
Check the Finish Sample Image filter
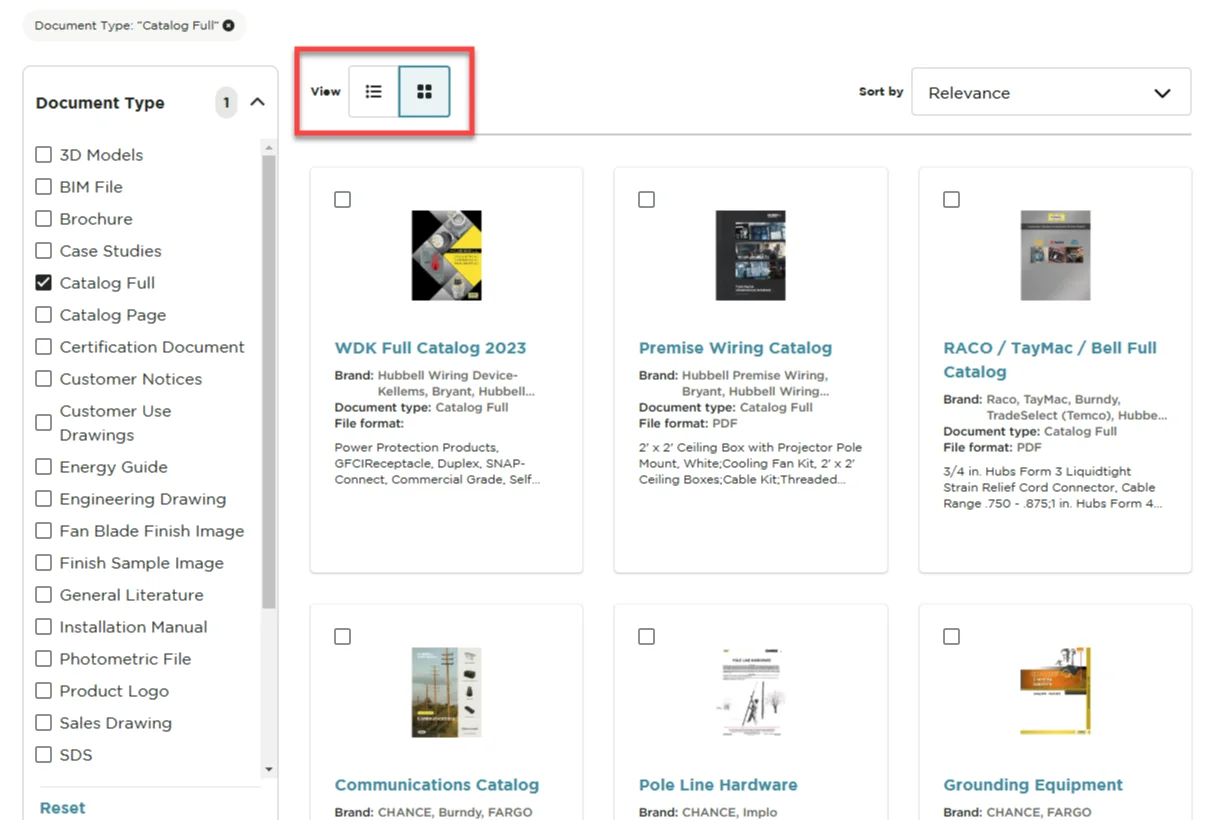pos(44,562)
